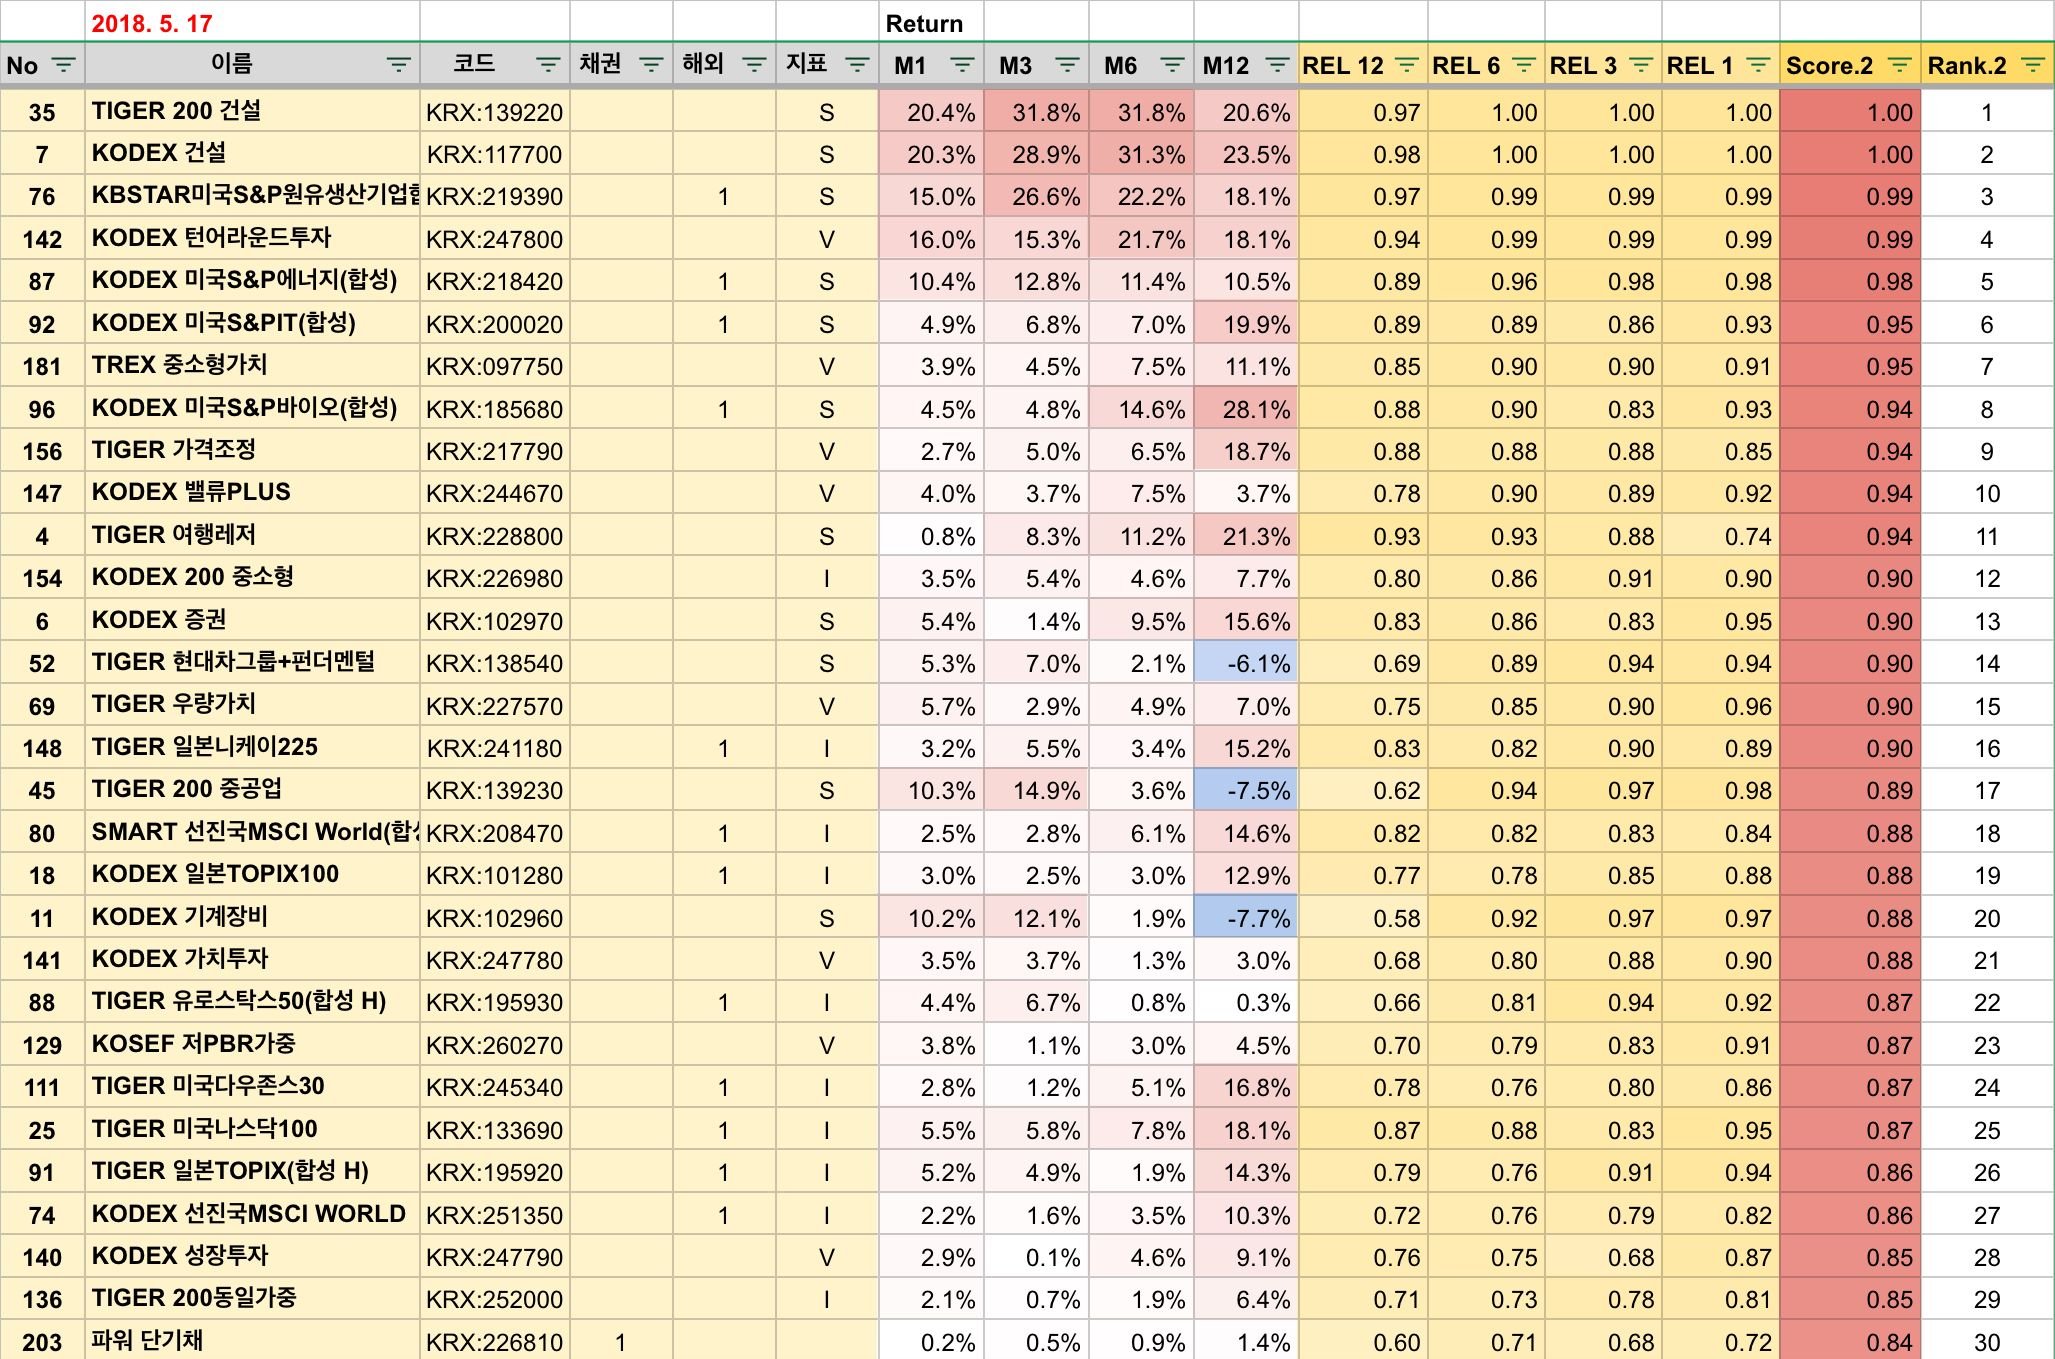Select the TIGER 200 건설 name cell
The width and height of the screenshot is (2055, 1359).
click(x=252, y=112)
